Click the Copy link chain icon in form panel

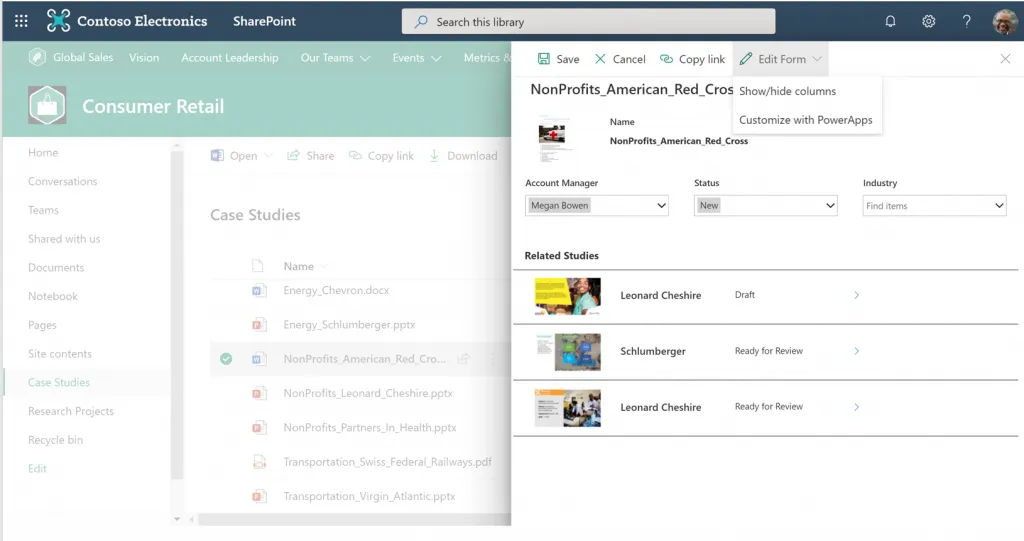(666, 59)
